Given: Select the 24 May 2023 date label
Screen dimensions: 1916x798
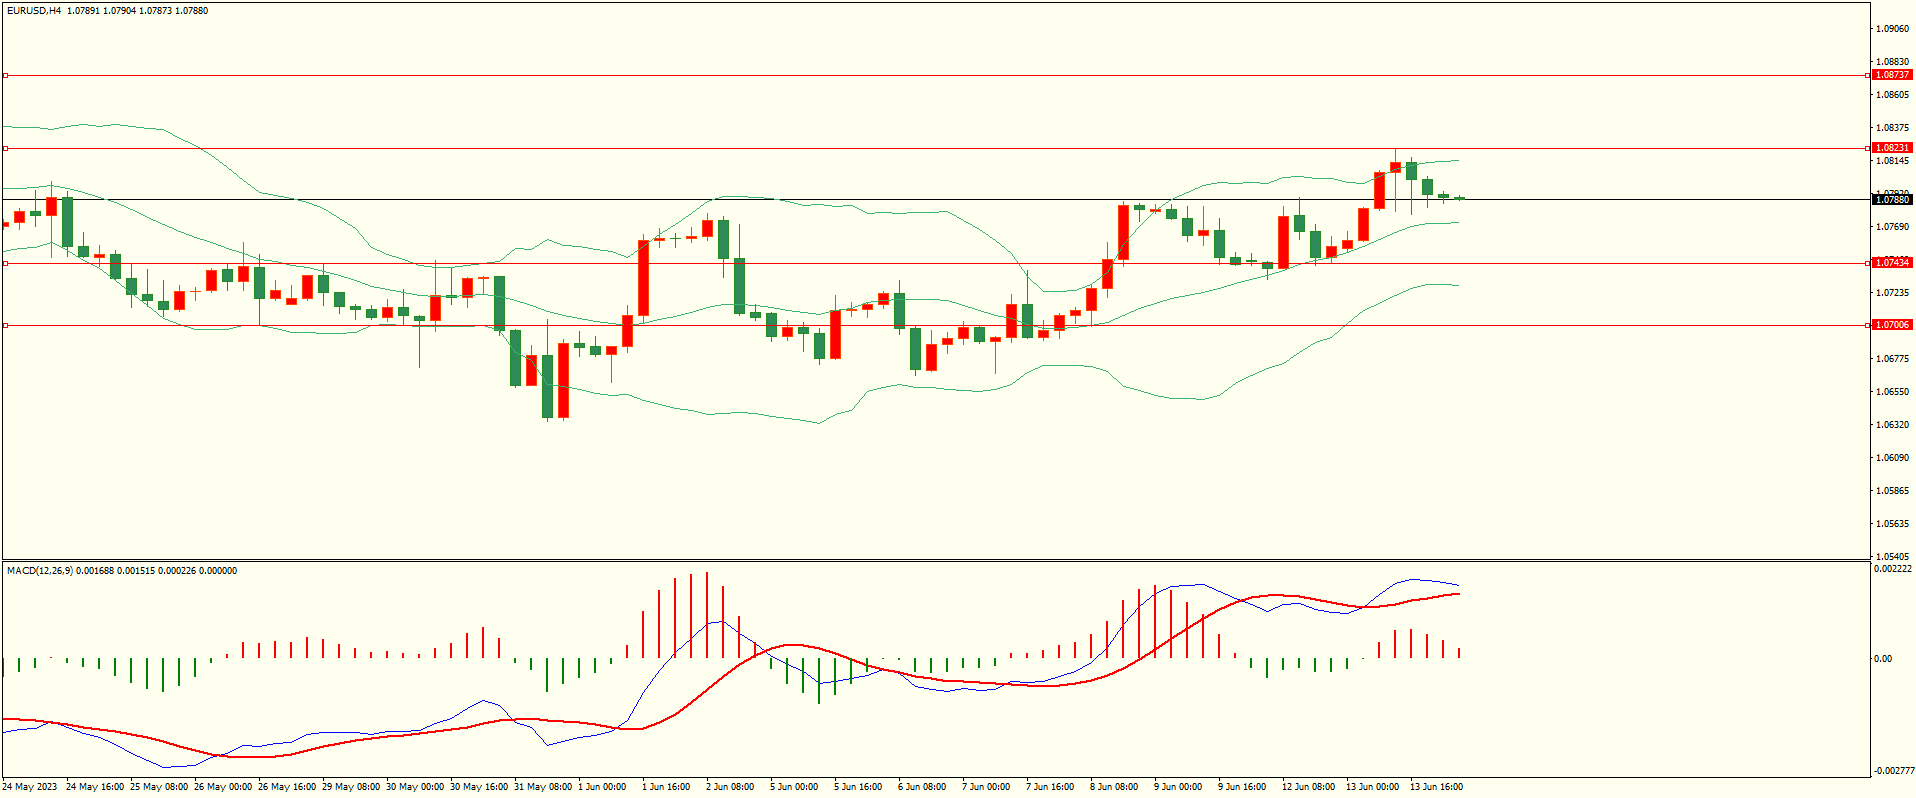Looking at the screenshot, I should tap(30, 787).
